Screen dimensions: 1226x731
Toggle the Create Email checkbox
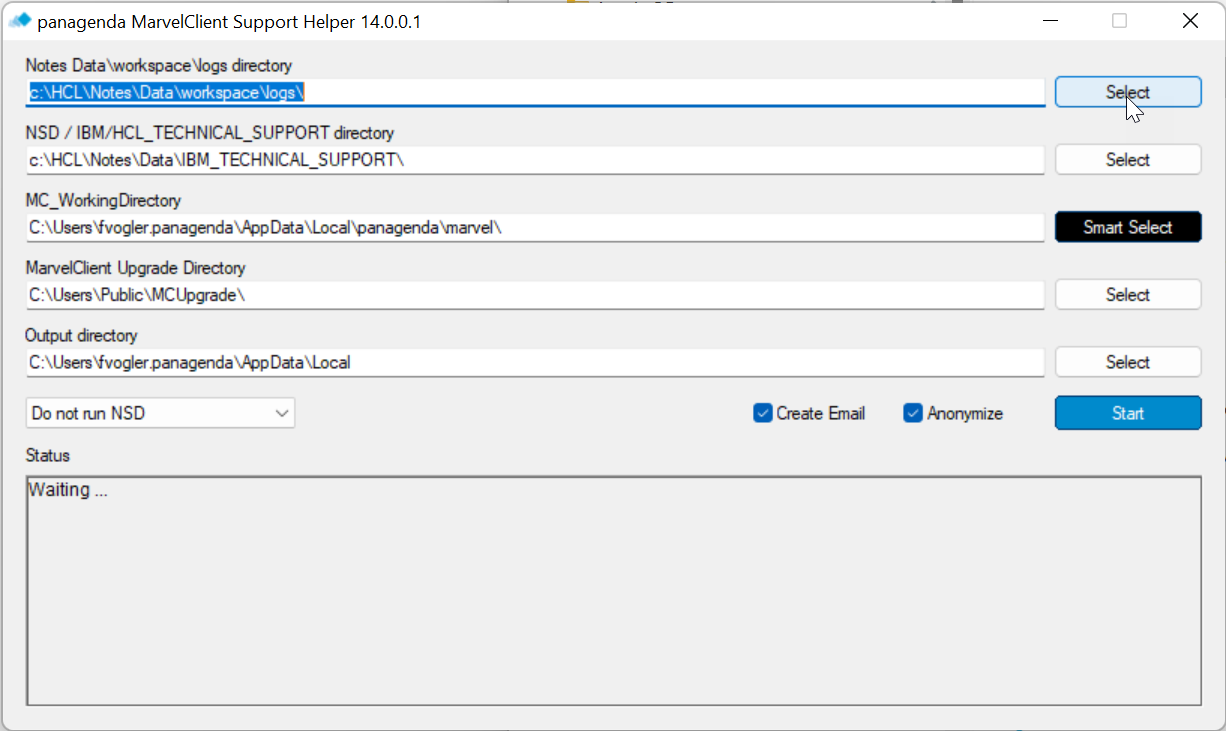tap(763, 413)
